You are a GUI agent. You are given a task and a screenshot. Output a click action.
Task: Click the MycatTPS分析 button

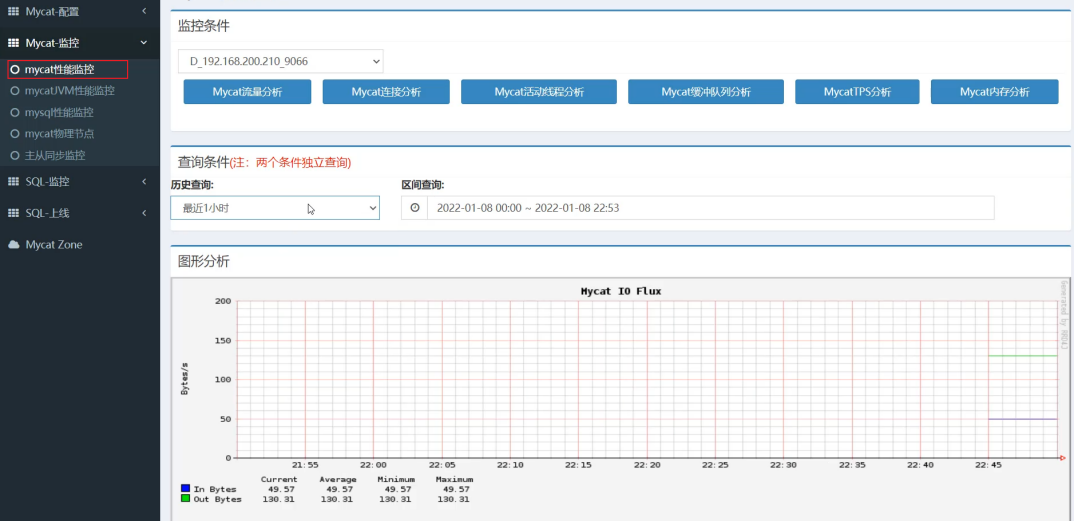(858, 92)
